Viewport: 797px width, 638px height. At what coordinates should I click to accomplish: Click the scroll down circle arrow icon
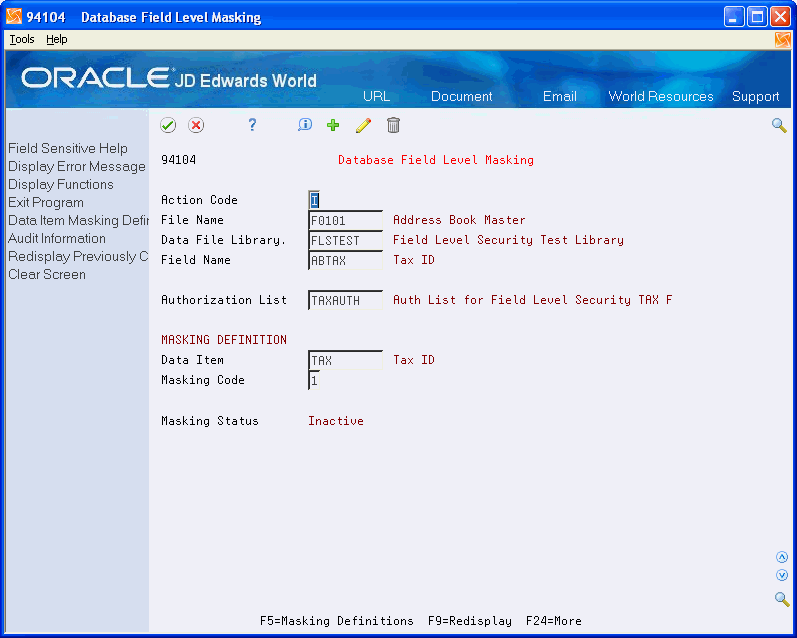point(782,575)
